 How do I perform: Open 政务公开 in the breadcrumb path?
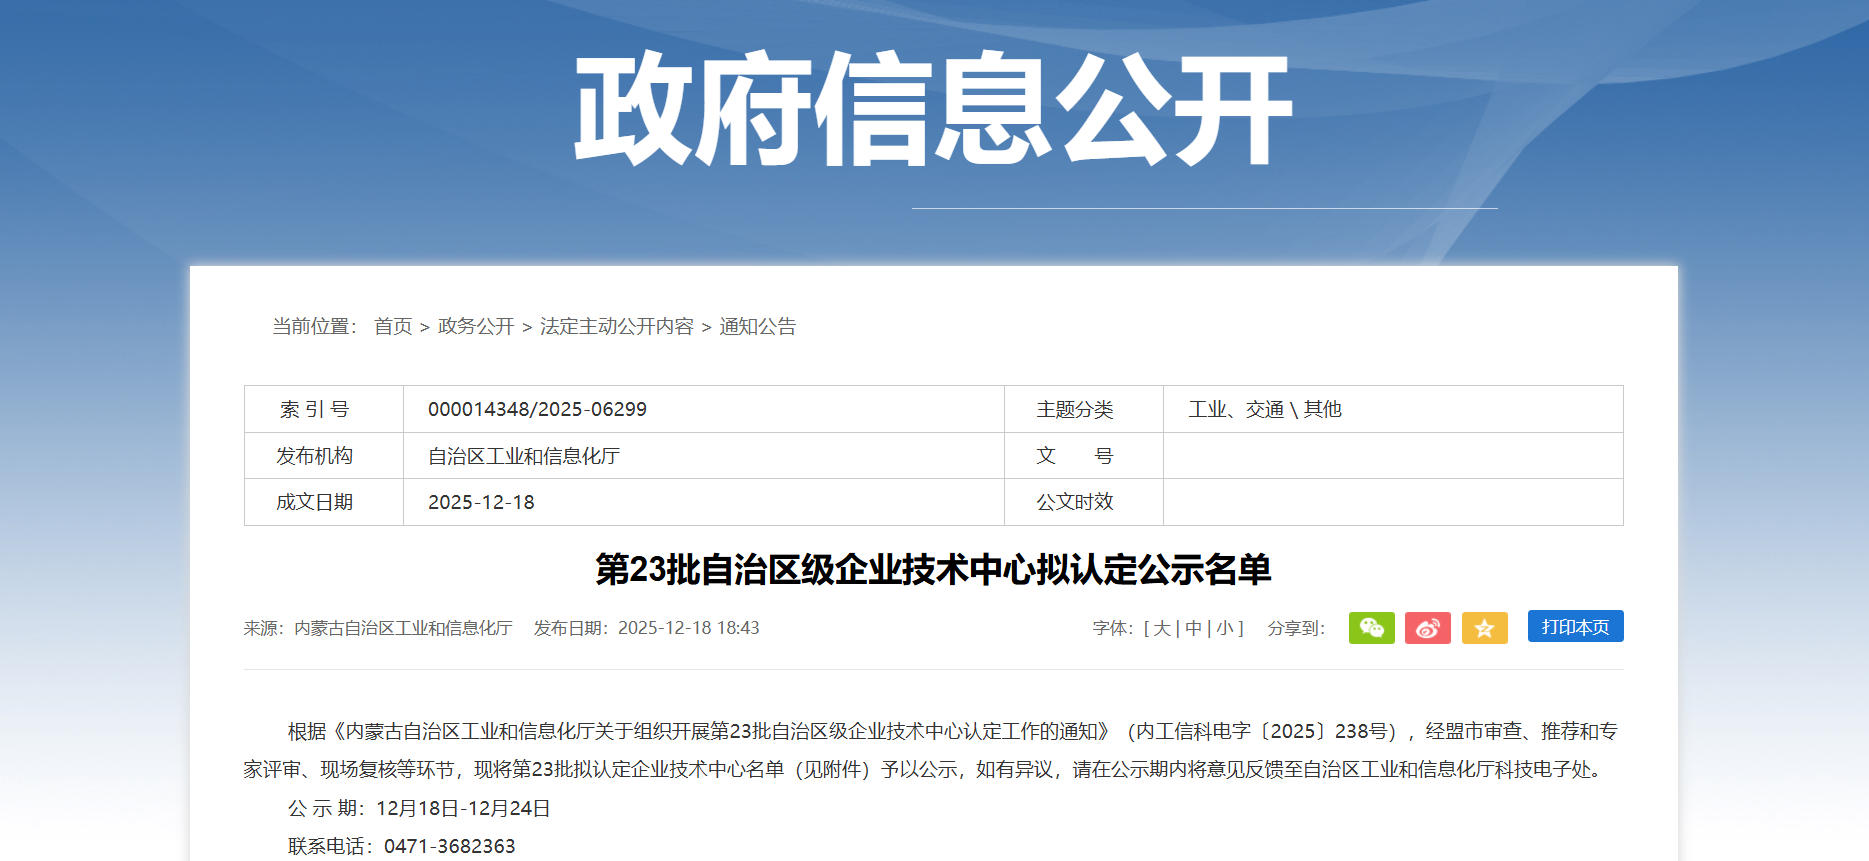point(476,326)
